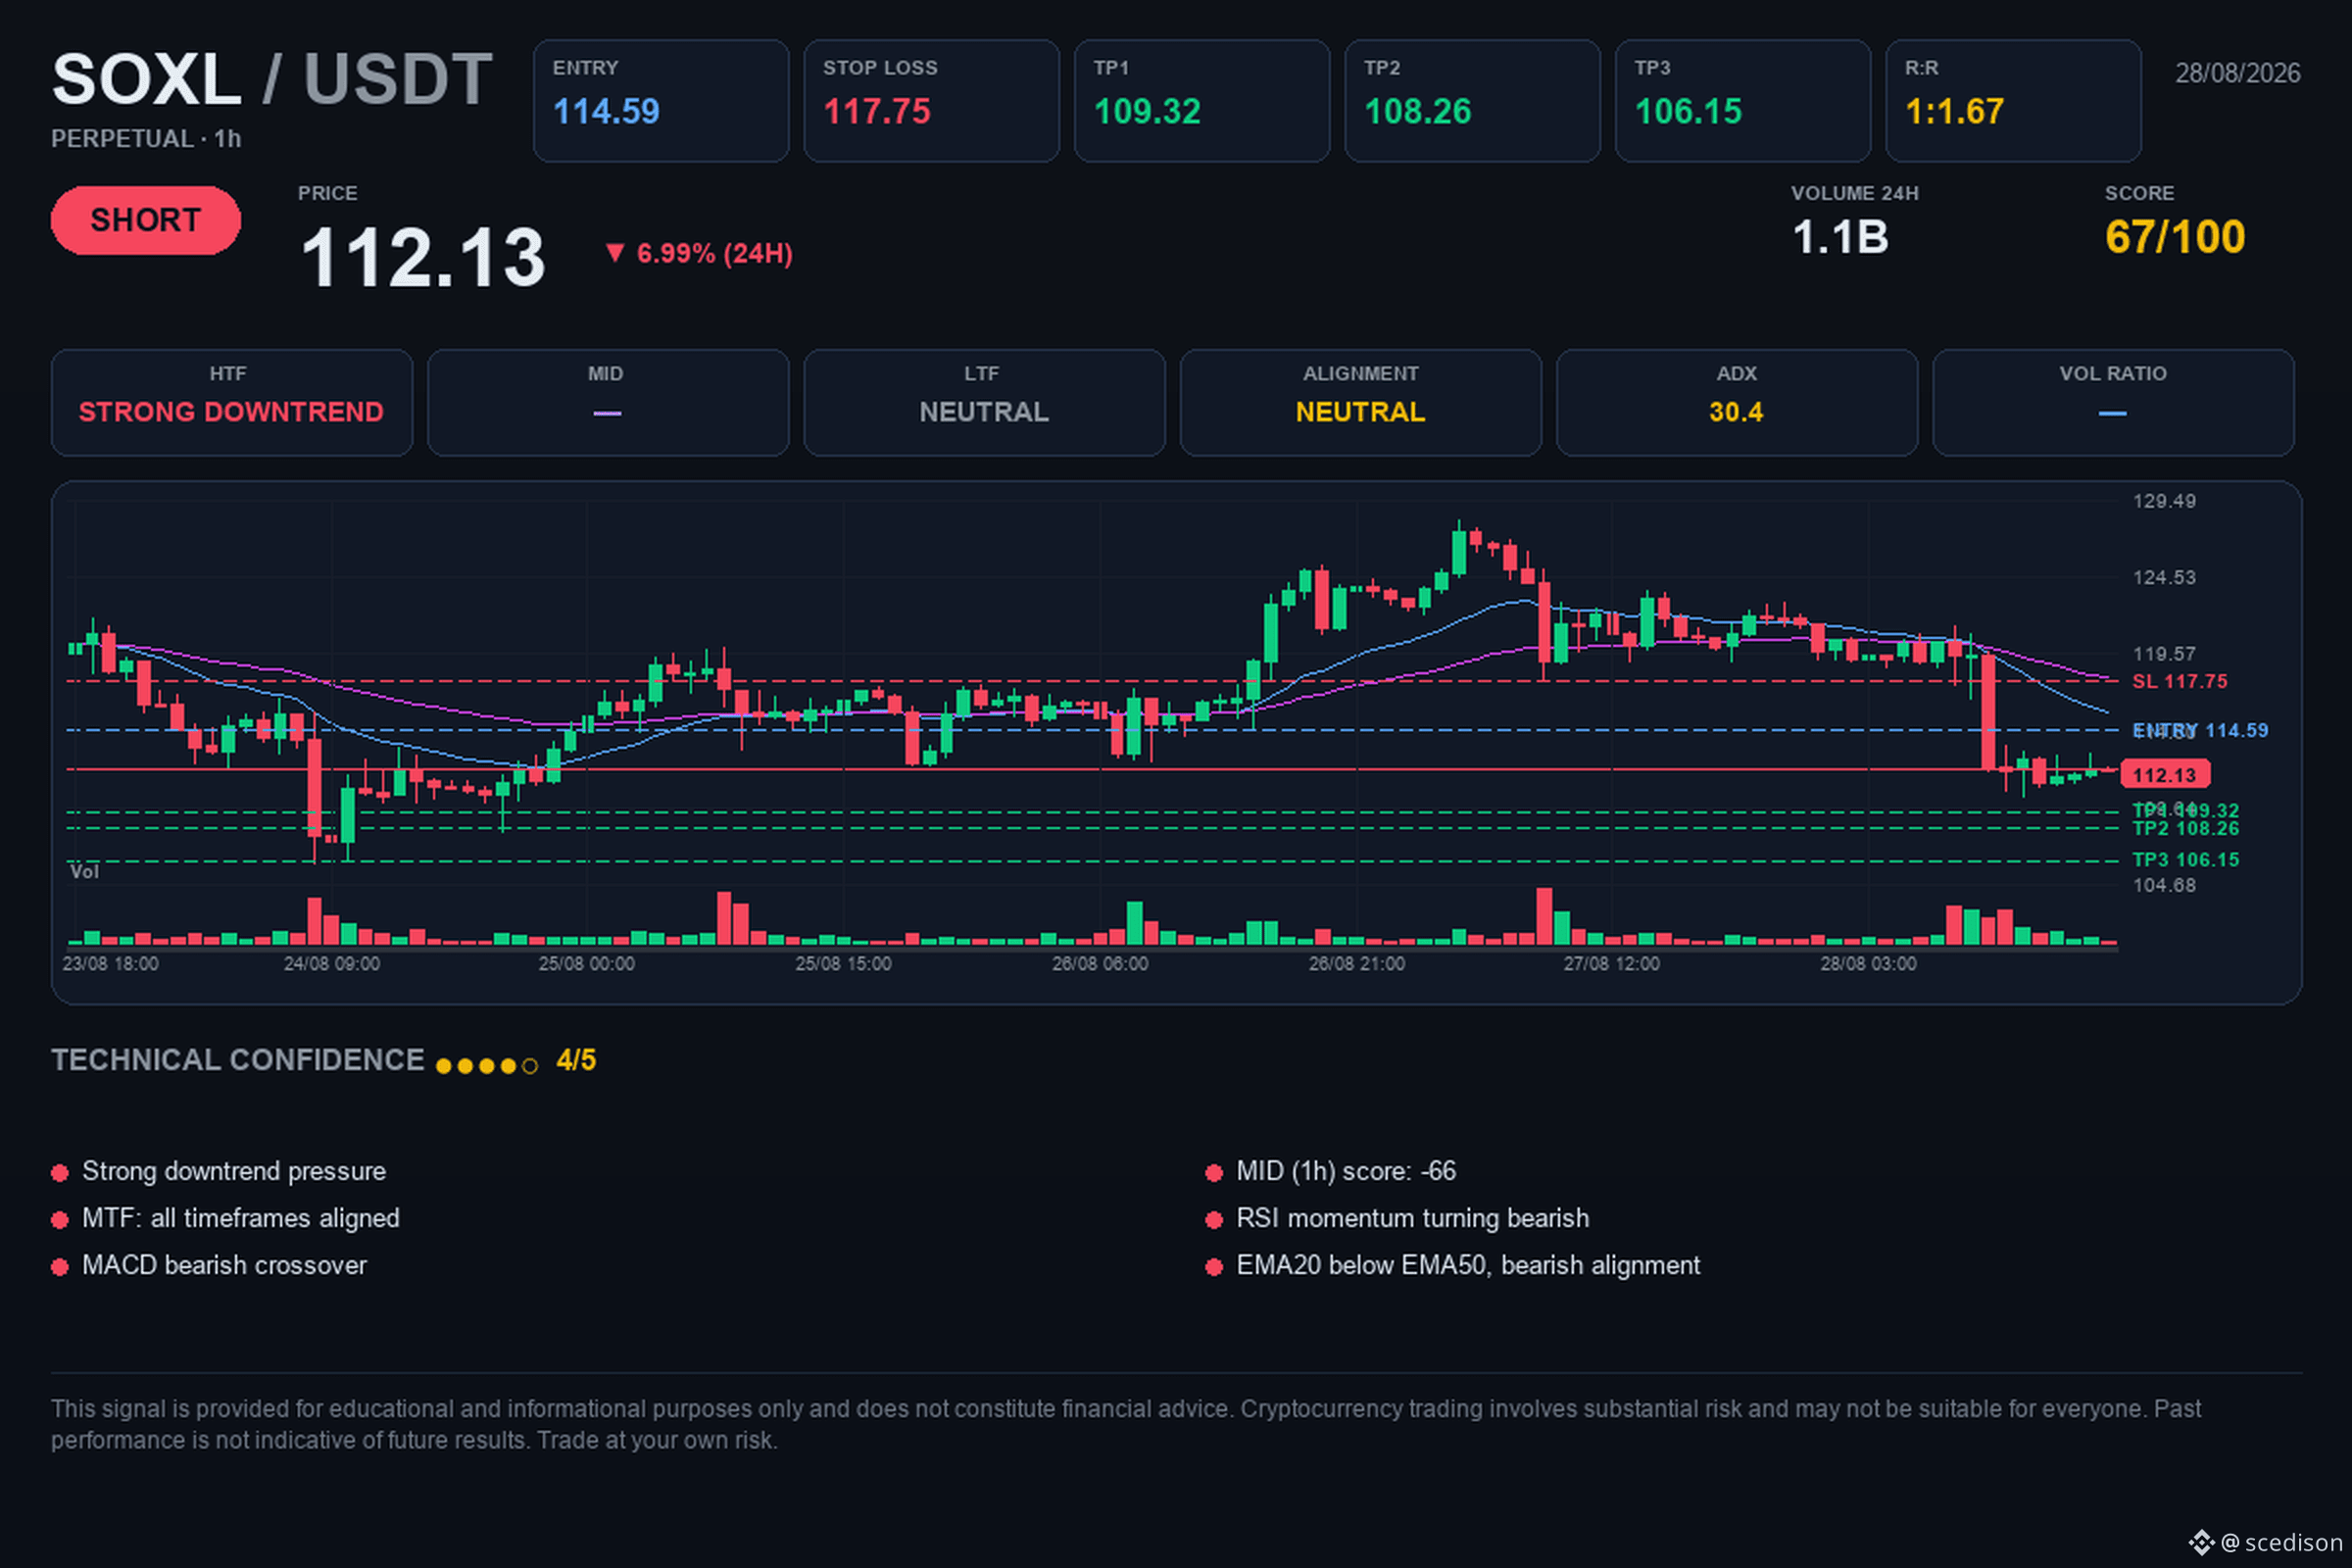Click the educational disclaimer paragraph
The image size is (2352, 1568).
(1126, 1424)
